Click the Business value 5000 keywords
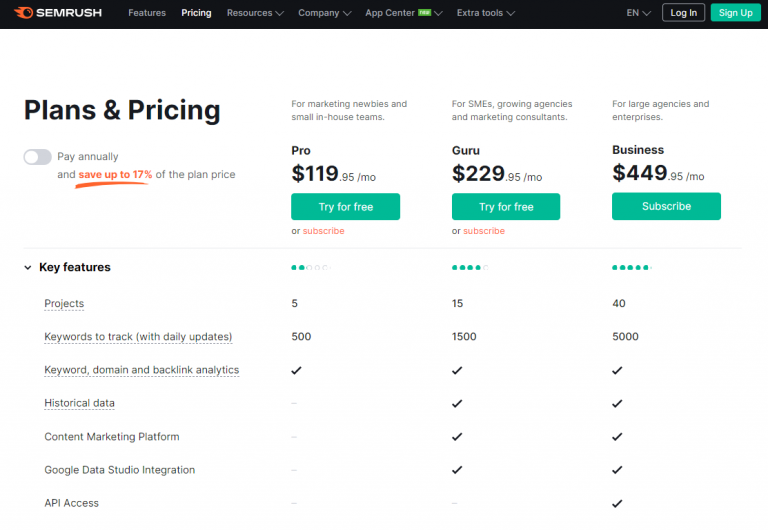This screenshot has height=530, width=768. [625, 337]
